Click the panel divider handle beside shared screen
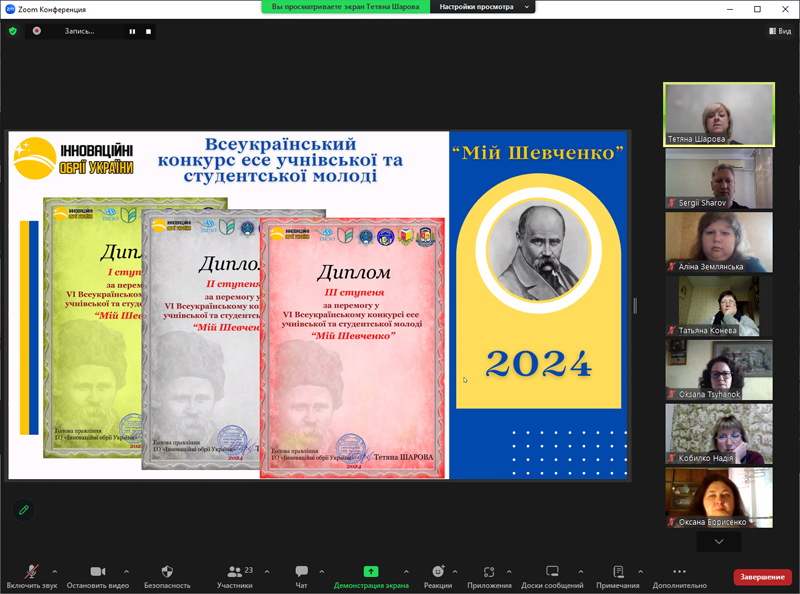800x594 pixels. click(635, 306)
